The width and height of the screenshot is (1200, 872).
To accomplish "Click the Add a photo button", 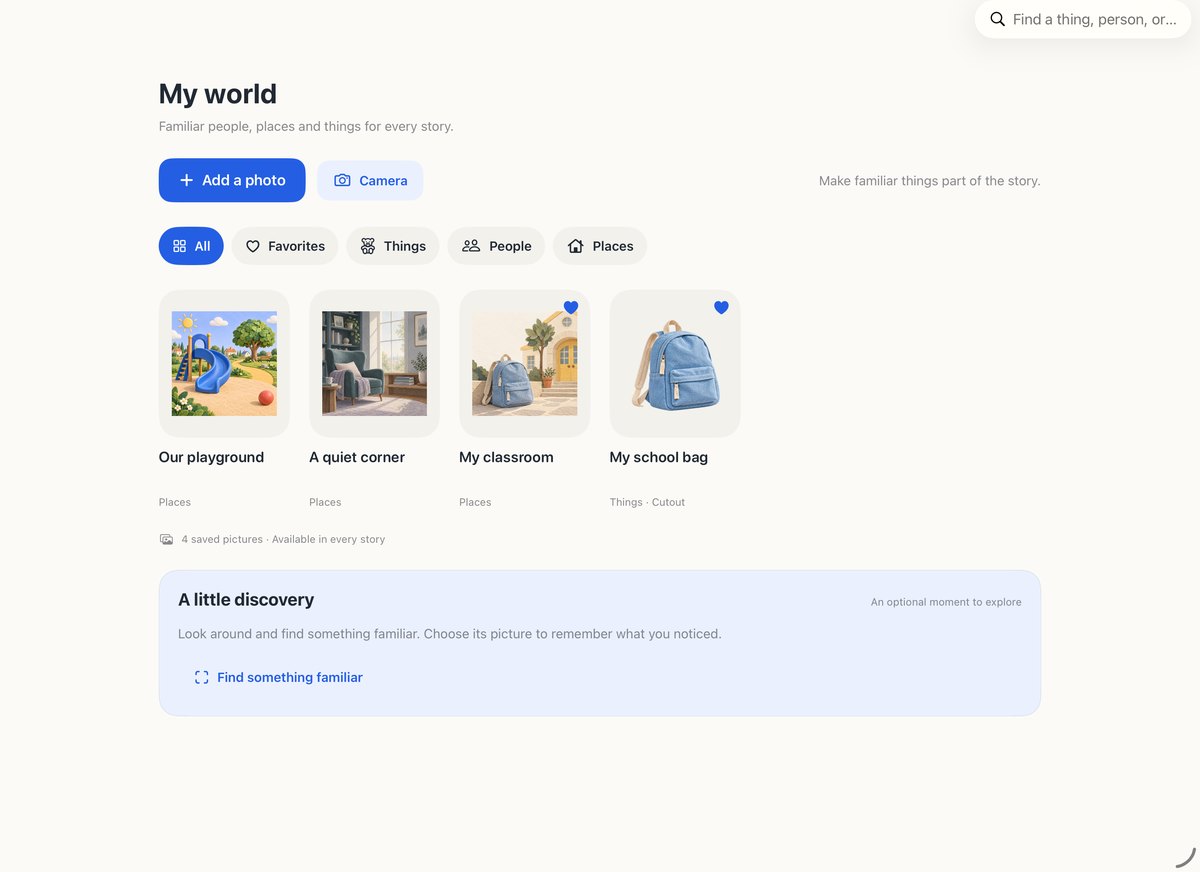I will 232,180.
